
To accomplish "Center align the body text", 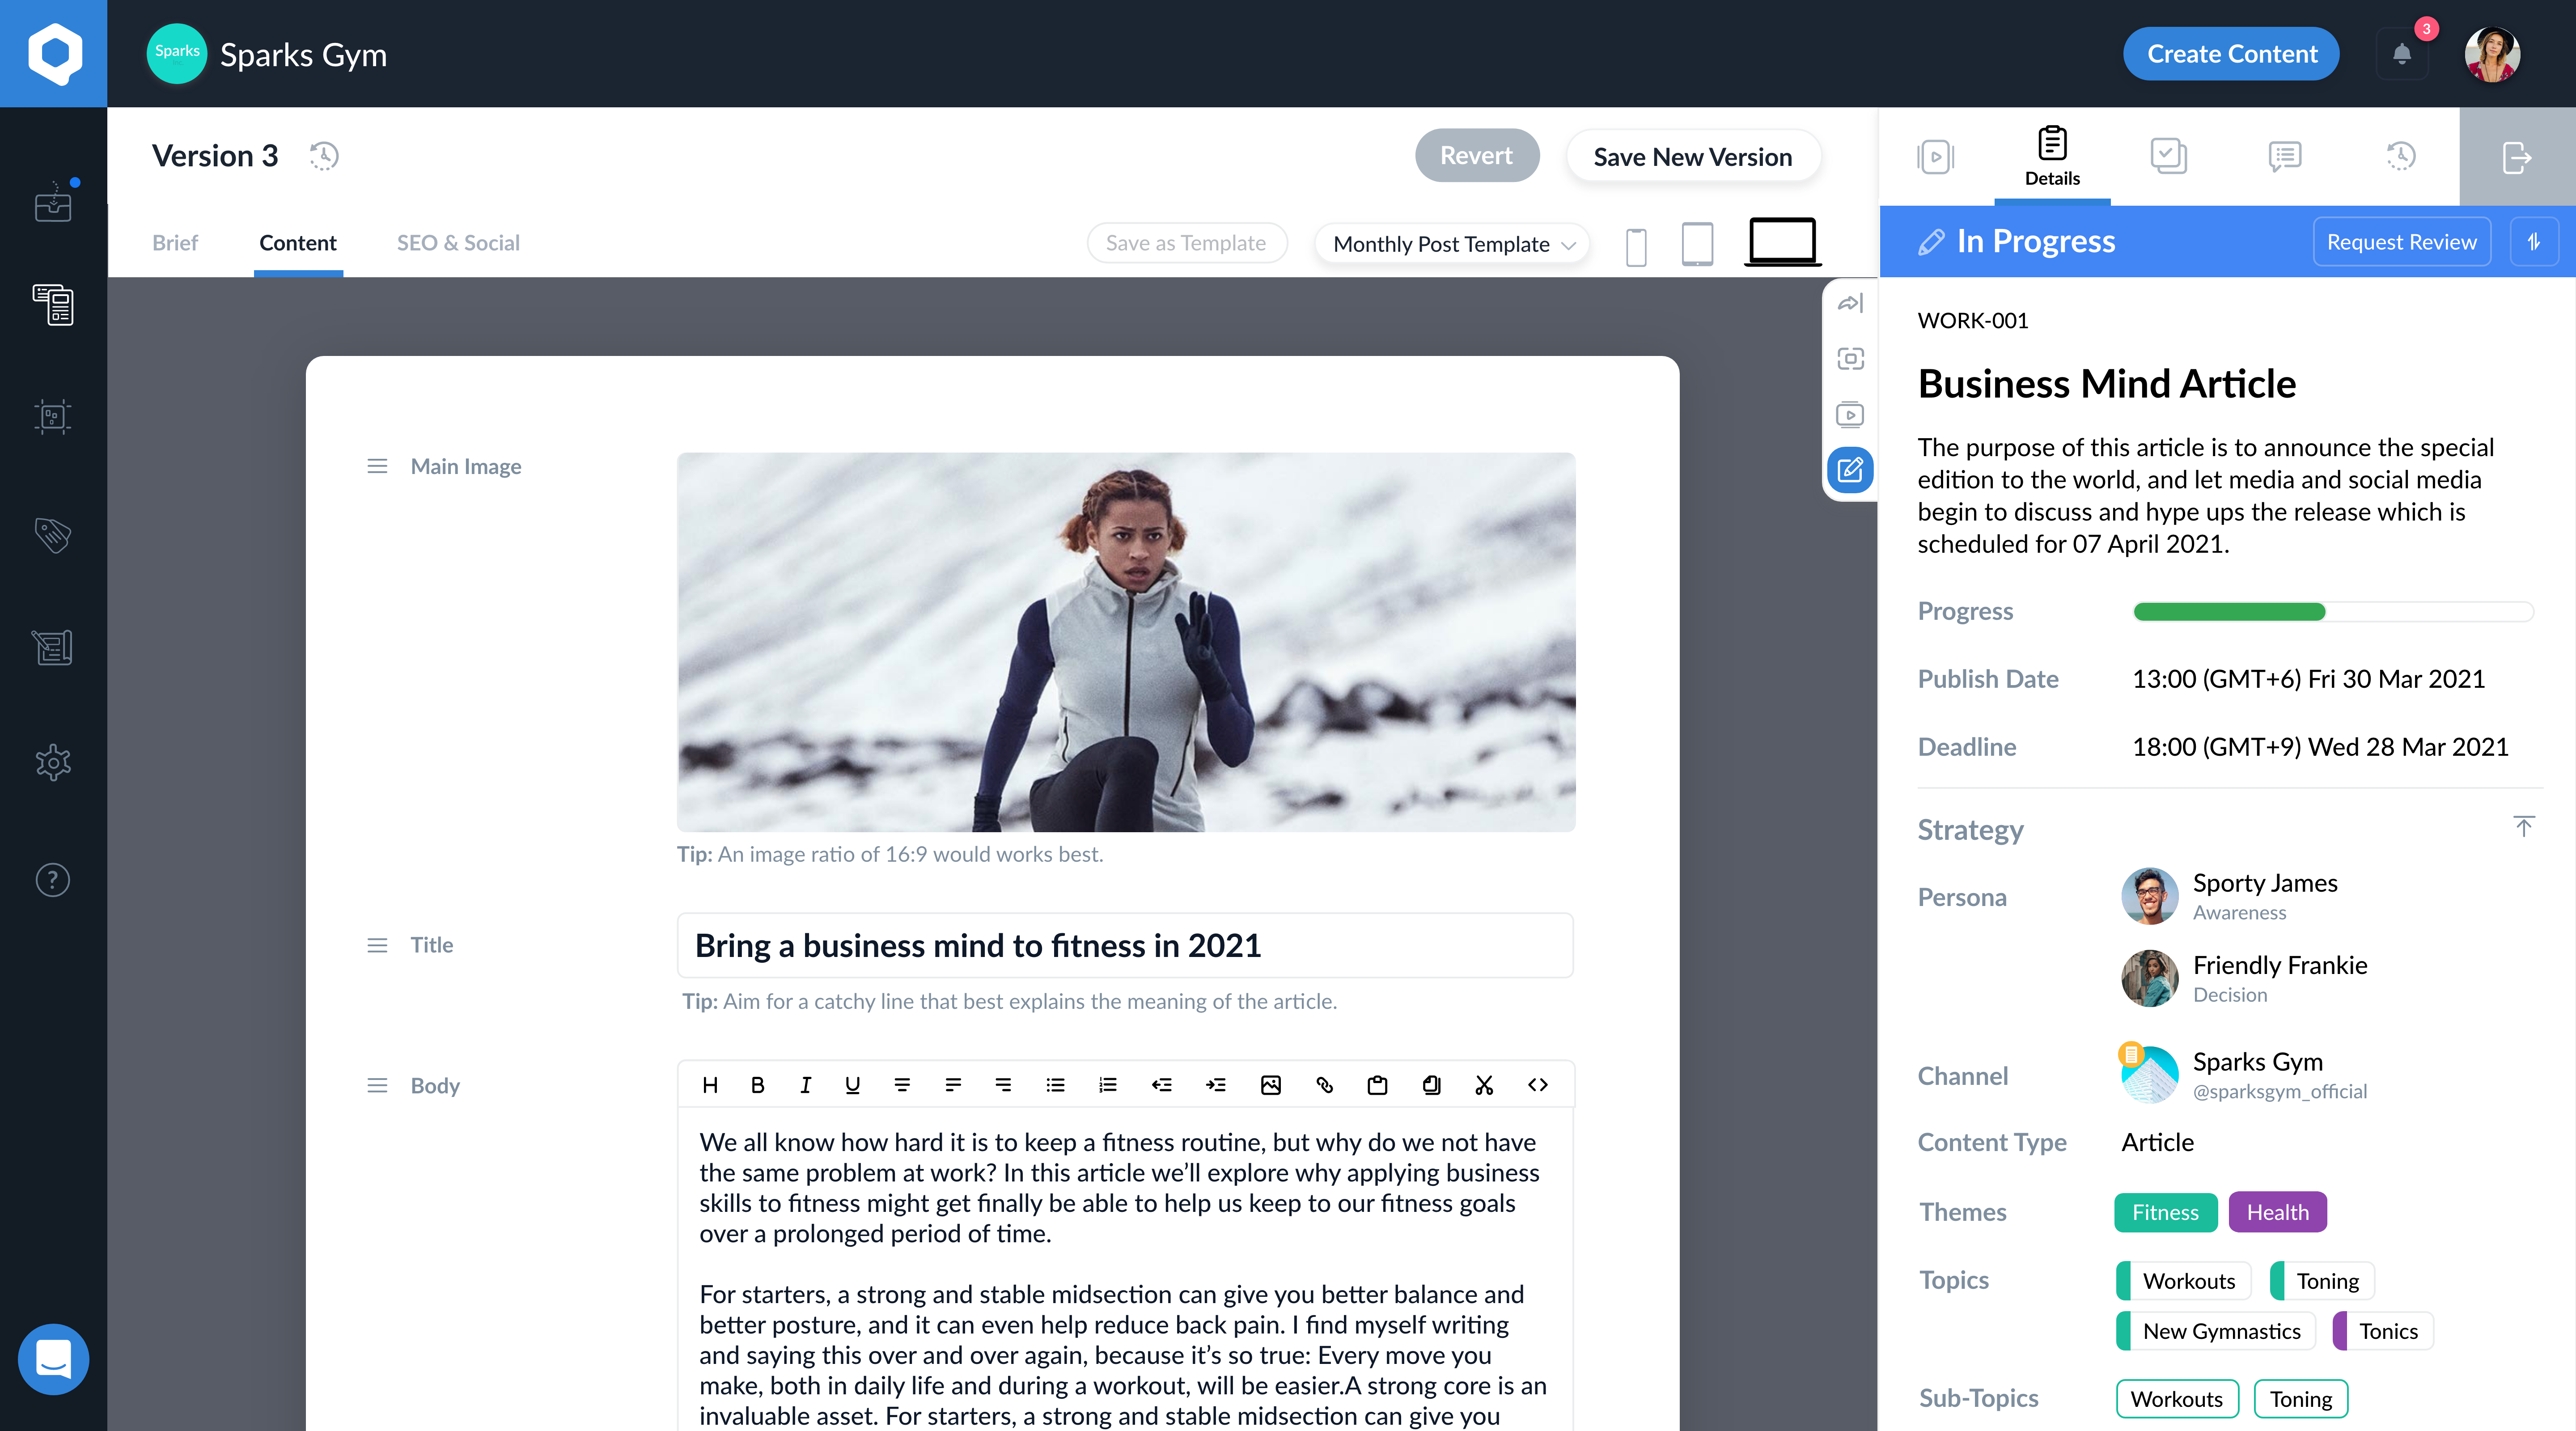I will (x=902, y=1085).
